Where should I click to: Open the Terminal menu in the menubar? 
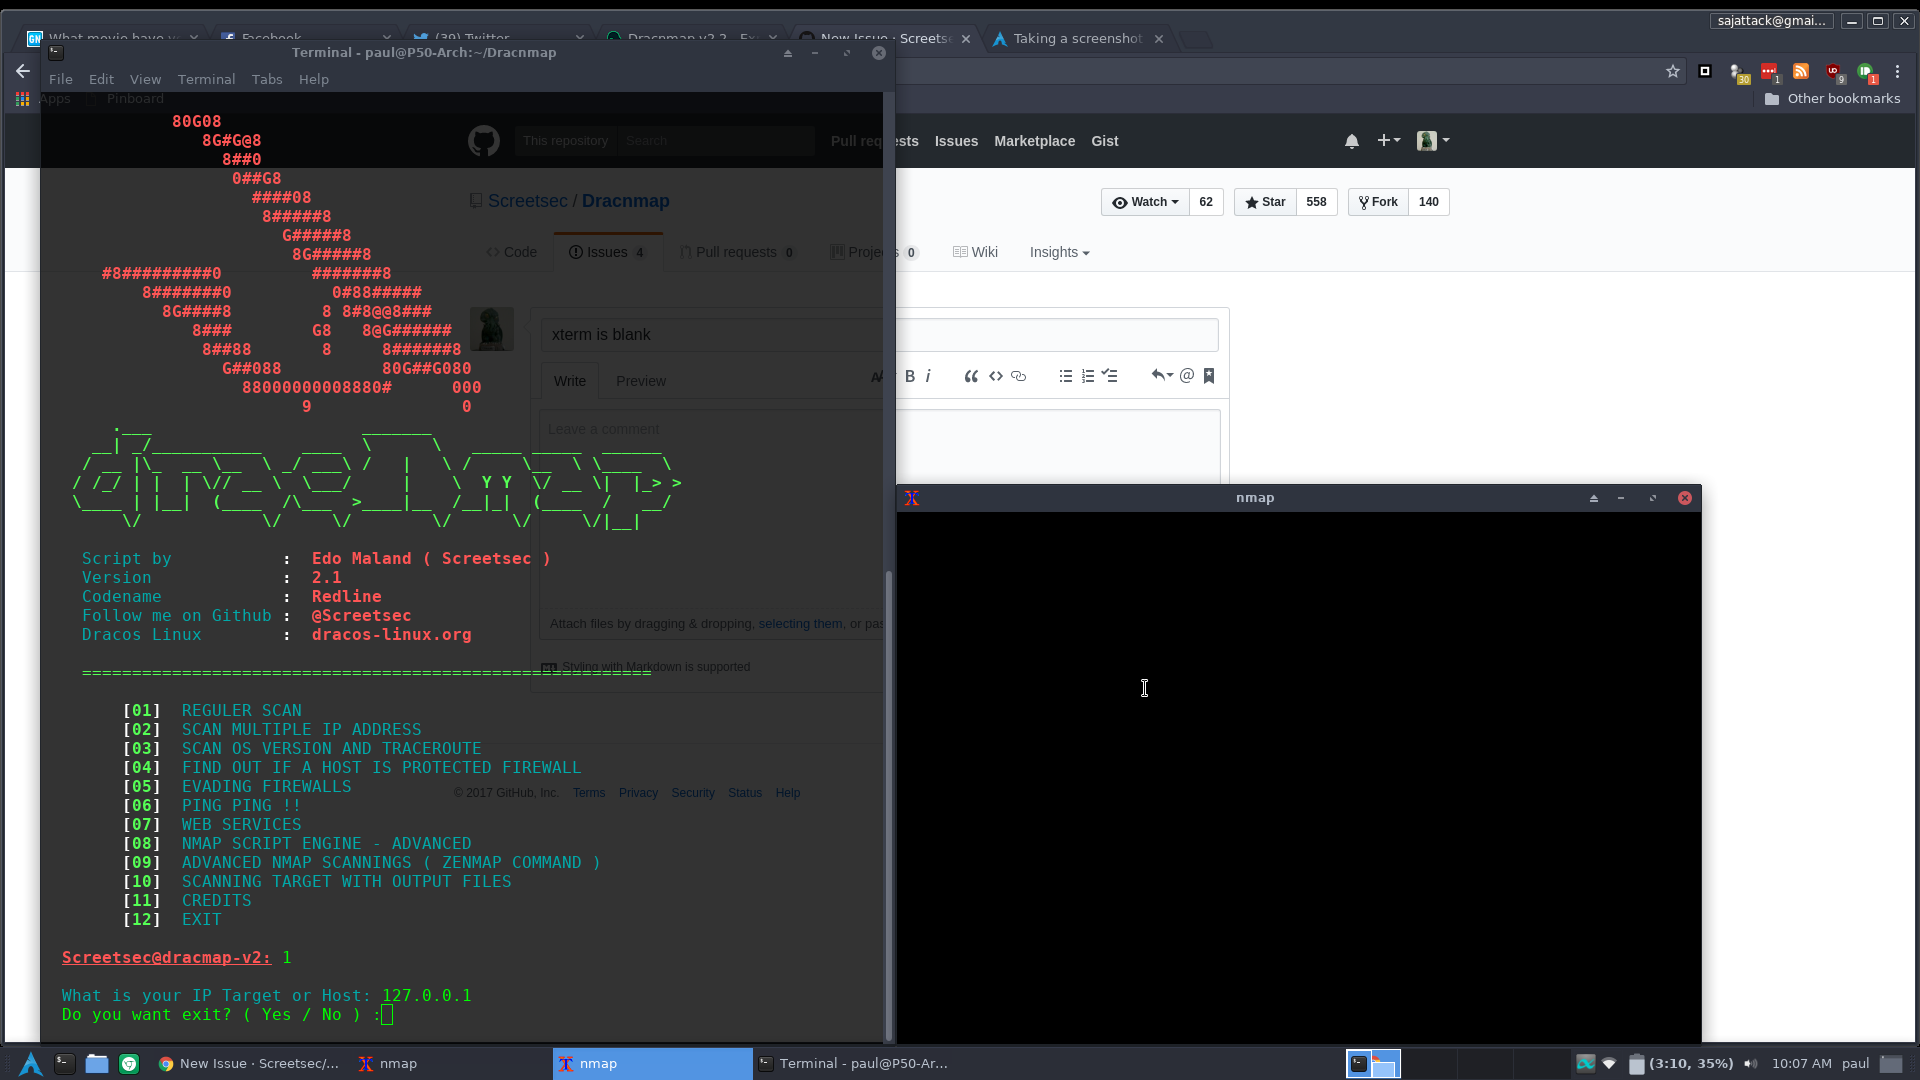point(206,79)
